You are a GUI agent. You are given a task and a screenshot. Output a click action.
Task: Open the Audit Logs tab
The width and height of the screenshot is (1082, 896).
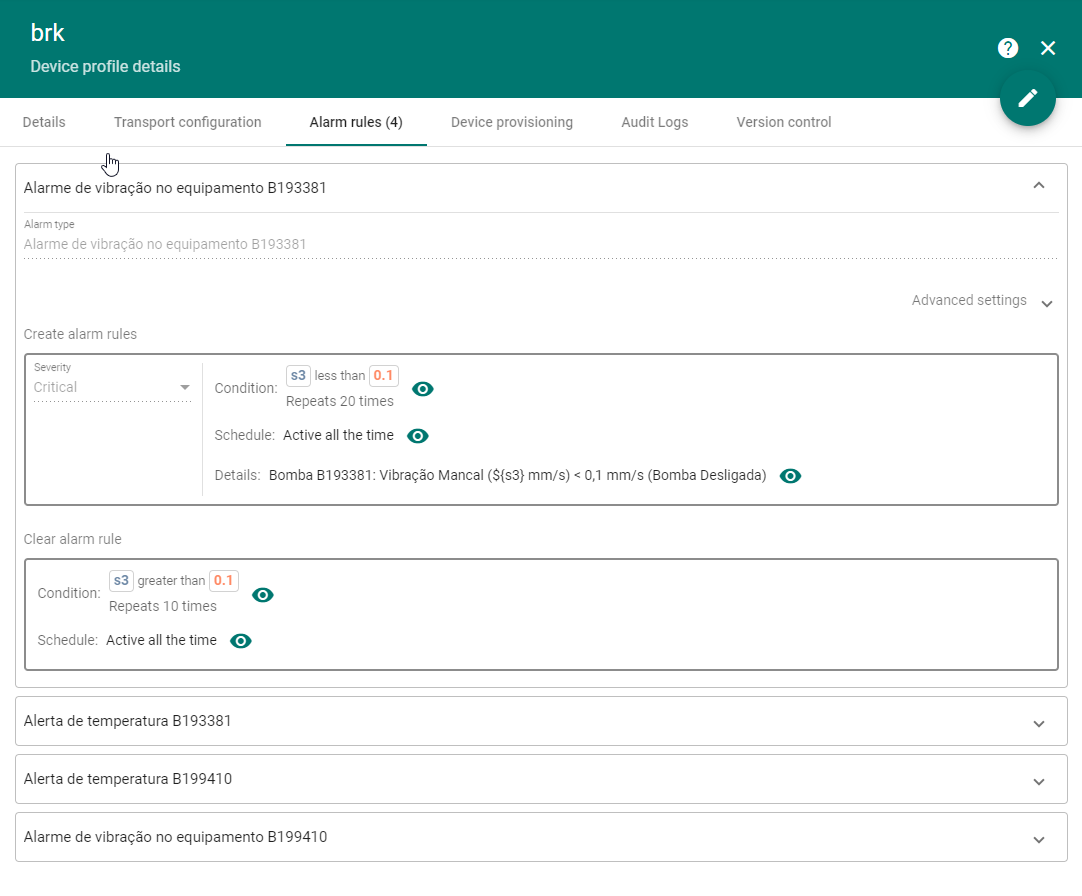pyautogui.click(x=654, y=121)
